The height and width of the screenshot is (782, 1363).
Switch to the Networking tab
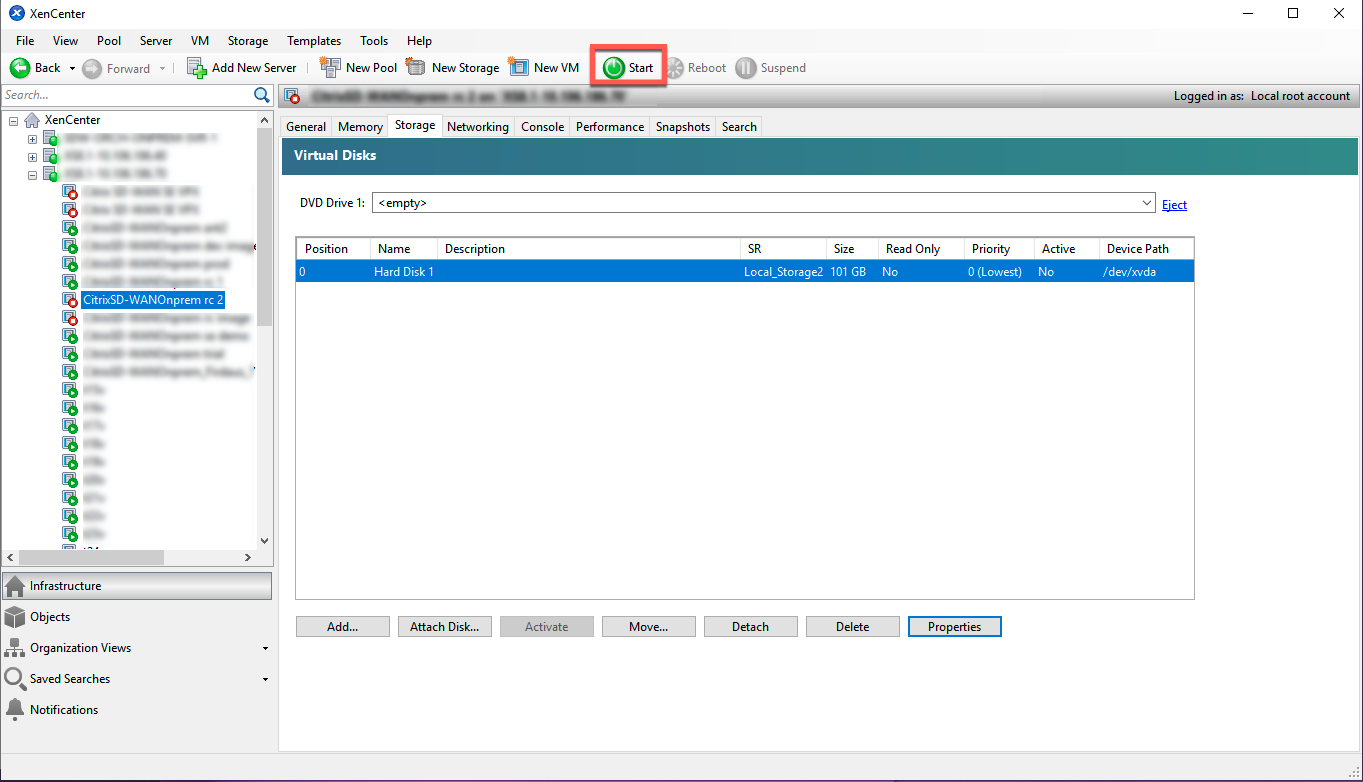[478, 127]
